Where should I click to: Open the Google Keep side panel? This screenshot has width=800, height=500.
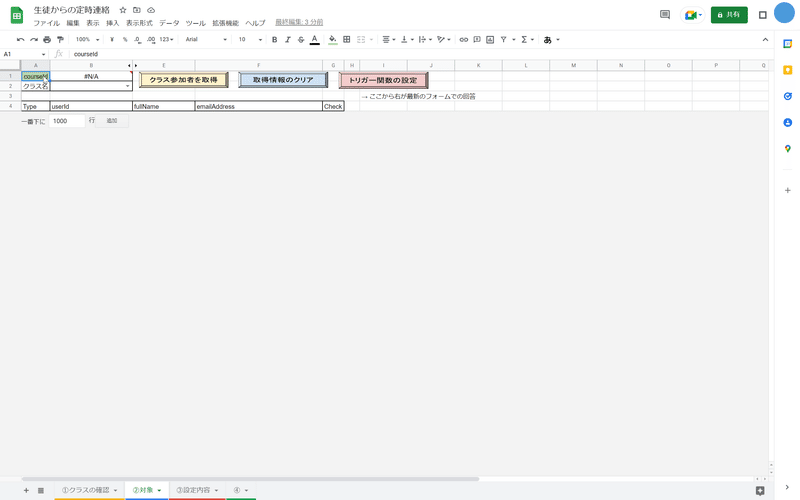click(x=787, y=70)
